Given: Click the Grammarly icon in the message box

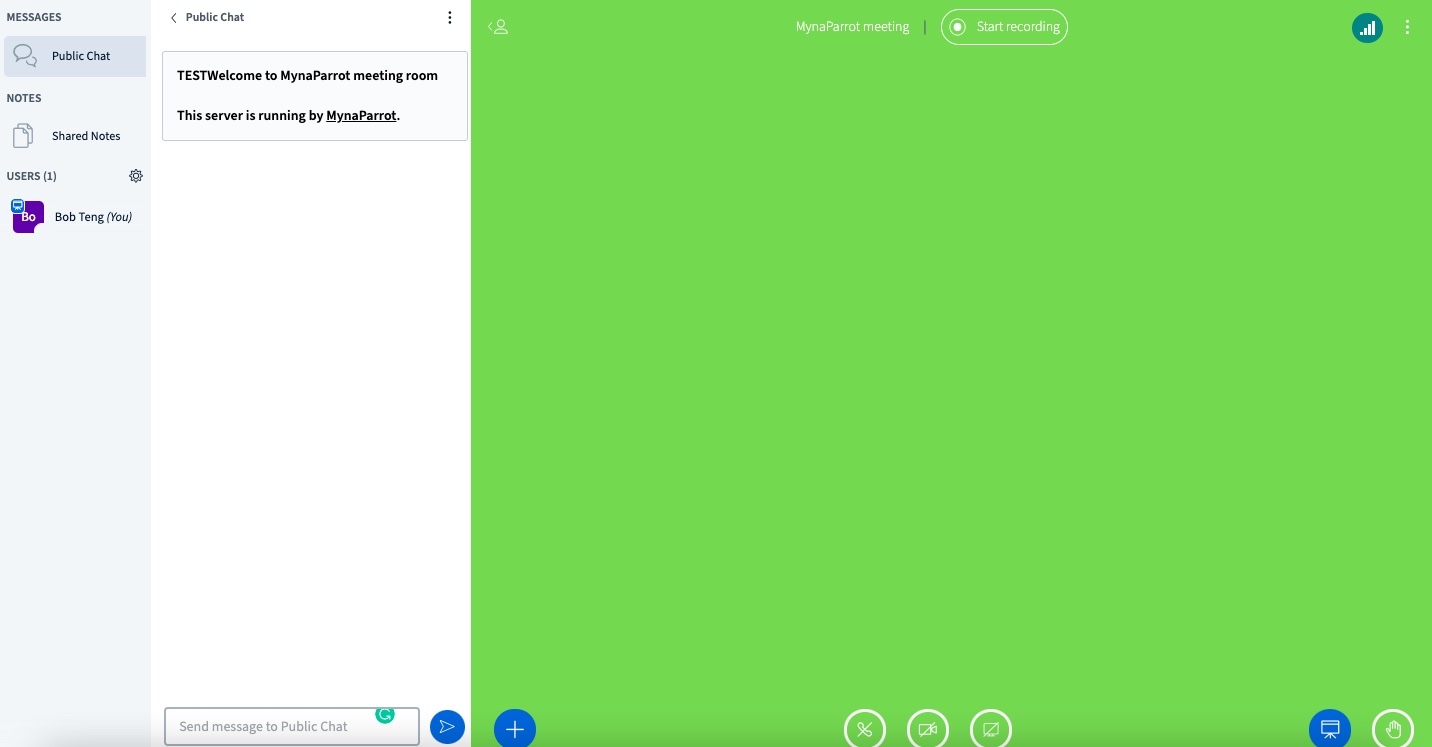Looking at the screenshot, I should (385, 714).
